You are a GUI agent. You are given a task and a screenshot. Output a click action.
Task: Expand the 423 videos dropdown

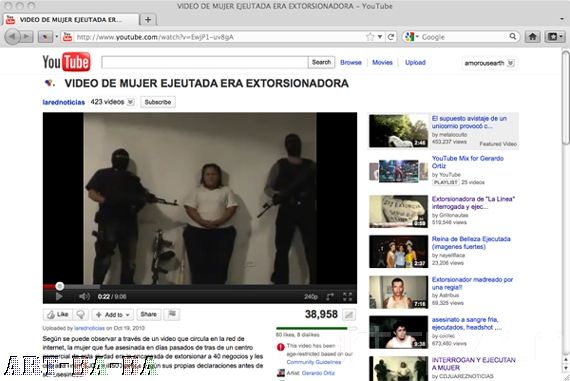coord(131,102)
